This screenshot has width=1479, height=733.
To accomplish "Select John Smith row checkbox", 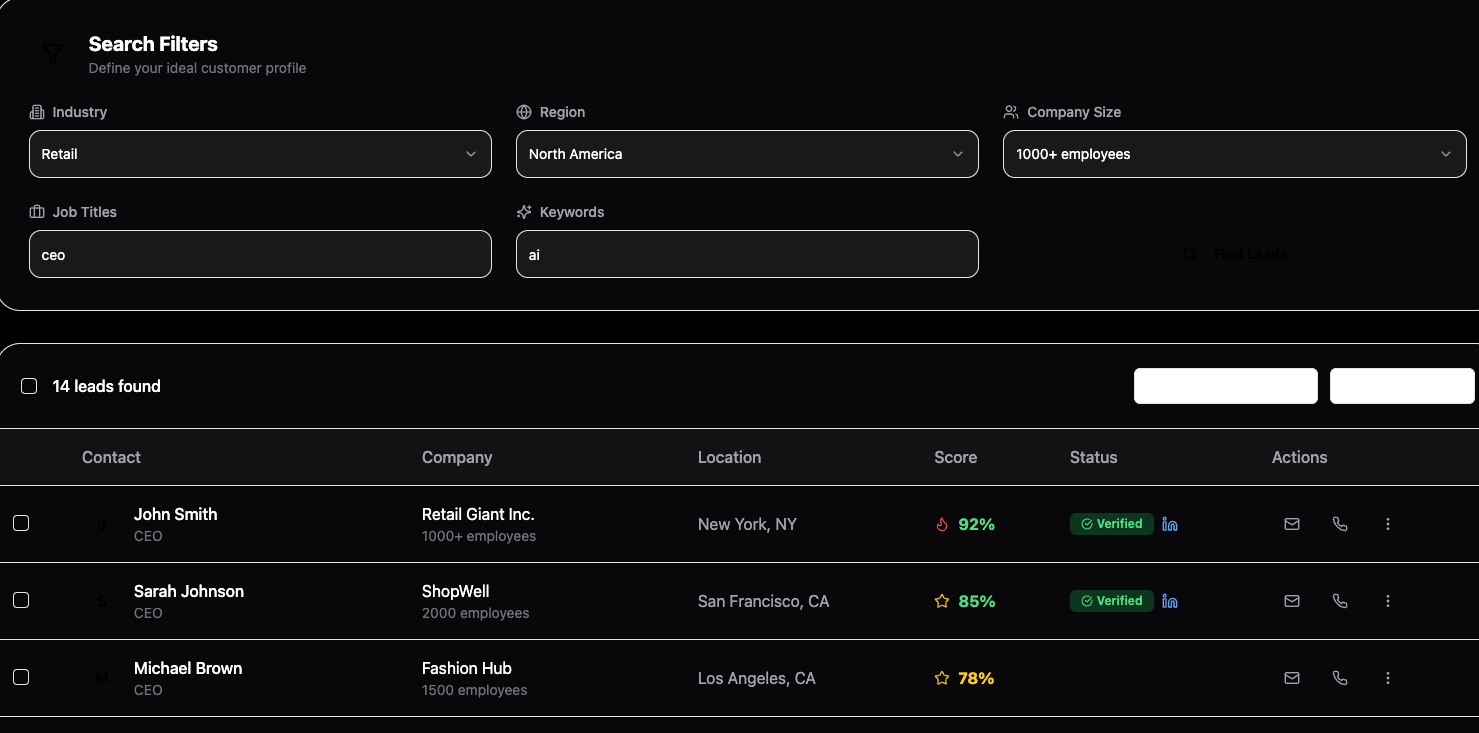I will tap(21, 523).
